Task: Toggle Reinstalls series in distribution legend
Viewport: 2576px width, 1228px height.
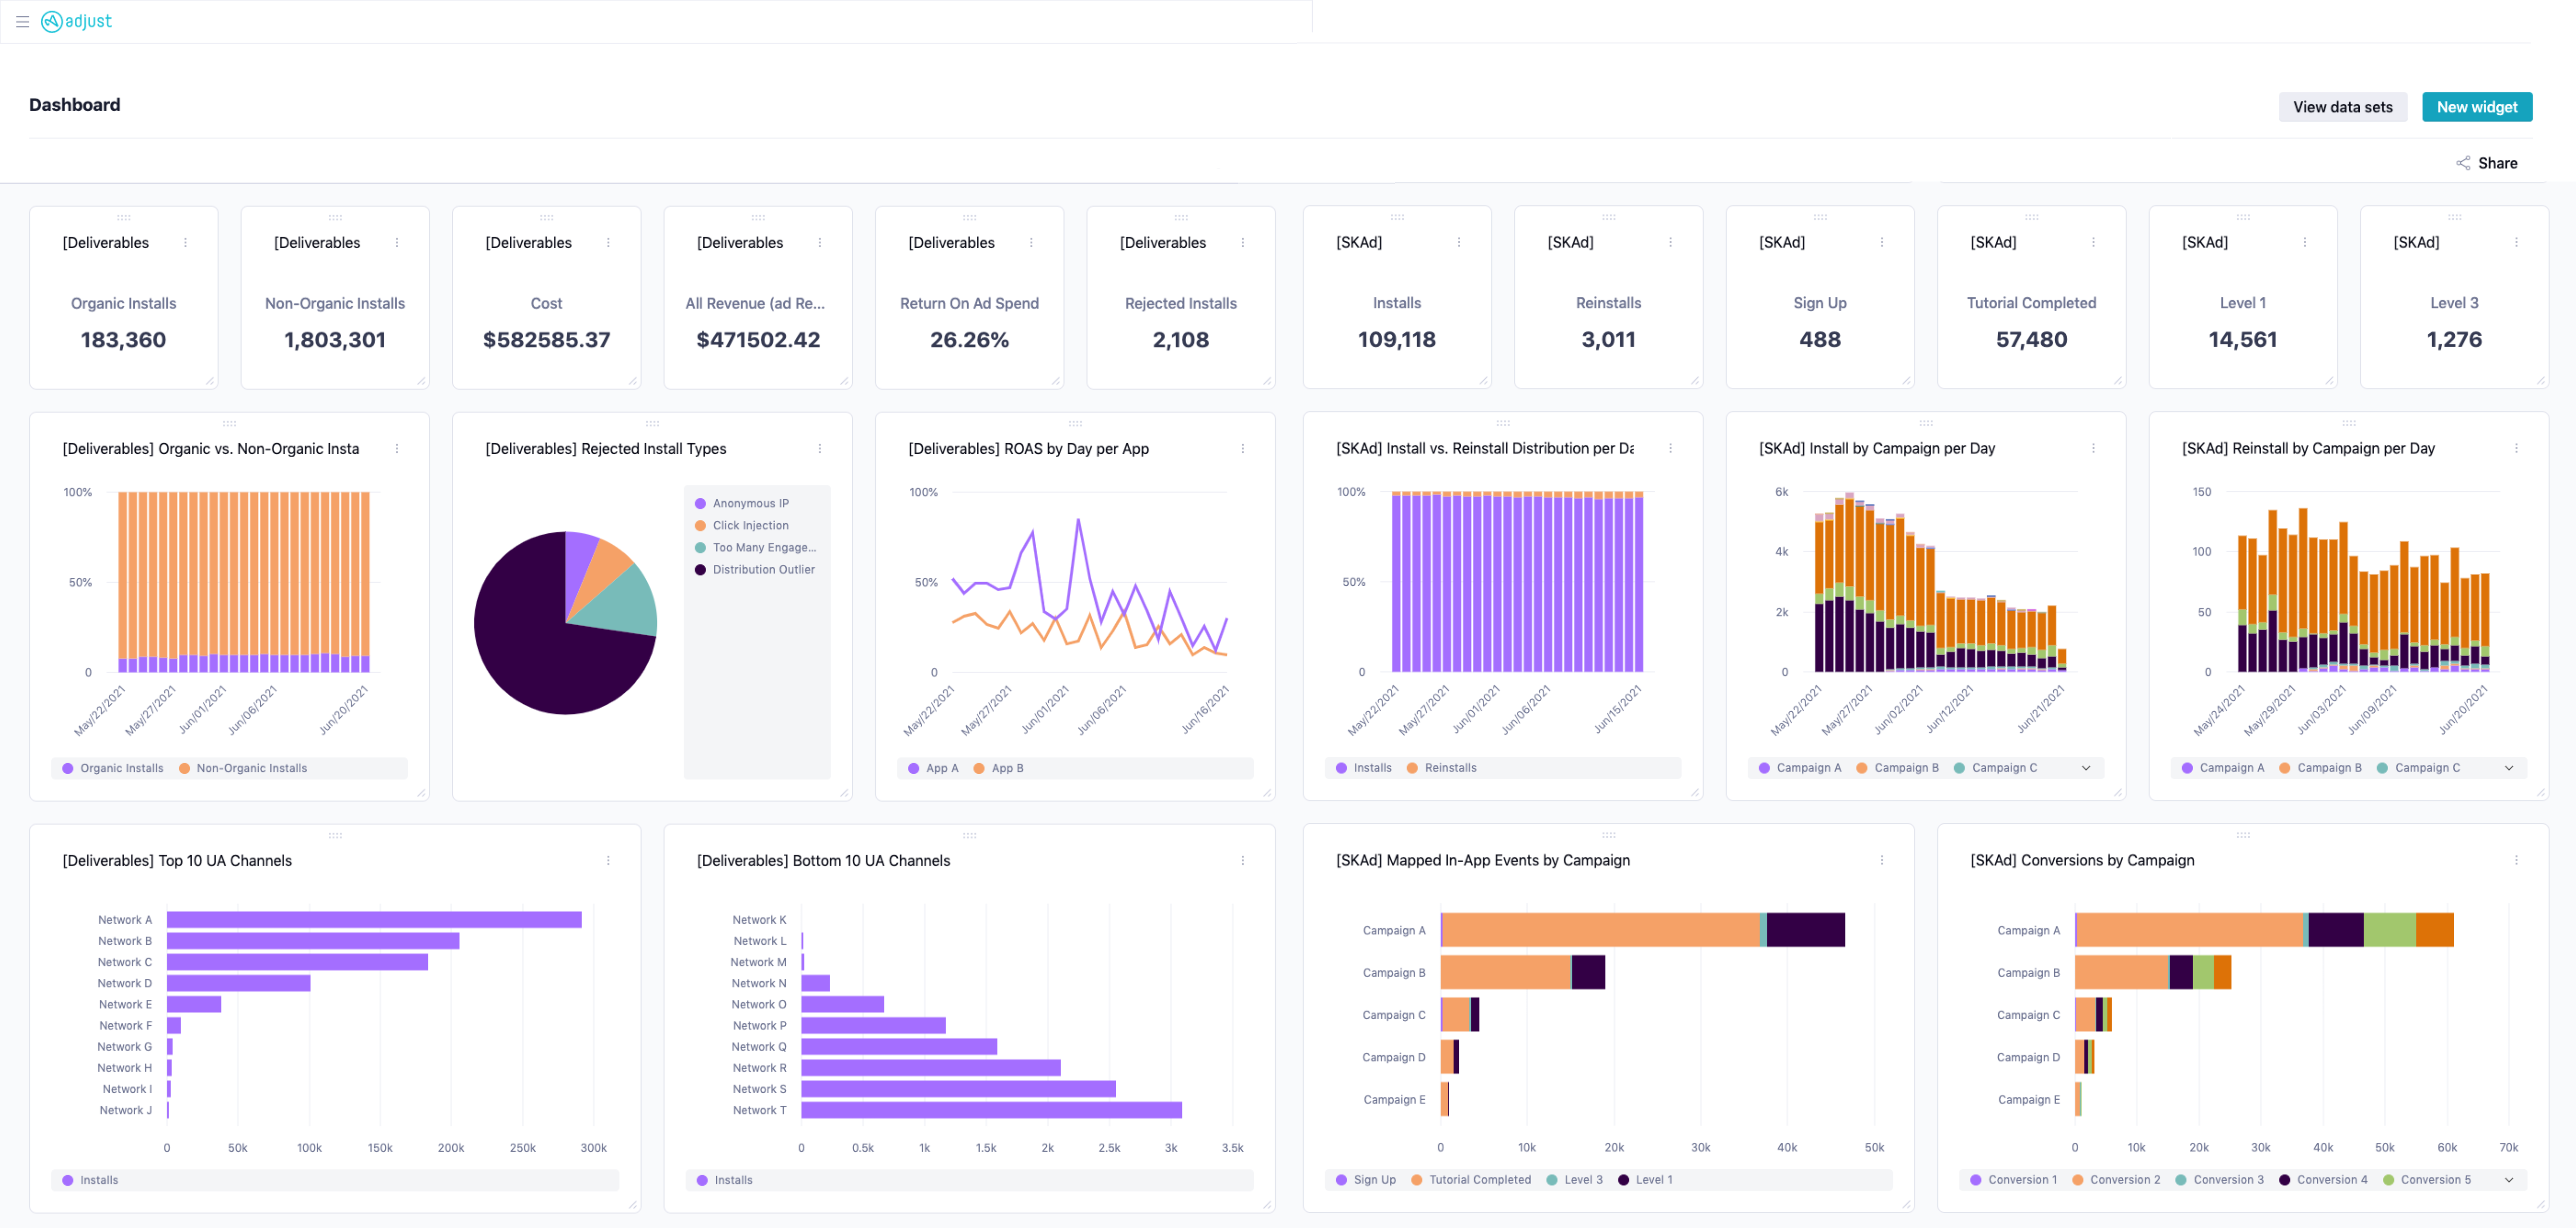Action: (1441, 768)
